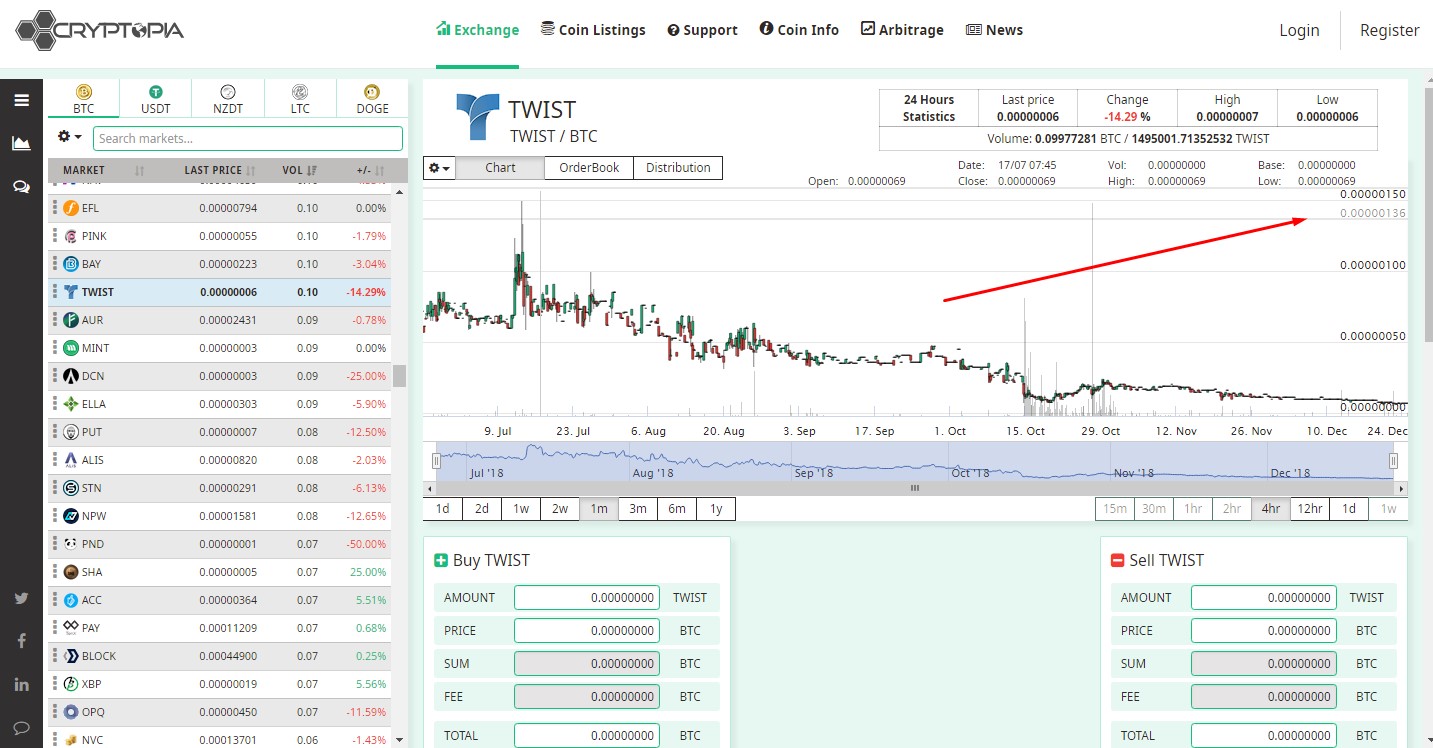The height and width of the screenshot is (748, 1433).
Task: Click left handle of chart navigator
Action: pos(436,461)
